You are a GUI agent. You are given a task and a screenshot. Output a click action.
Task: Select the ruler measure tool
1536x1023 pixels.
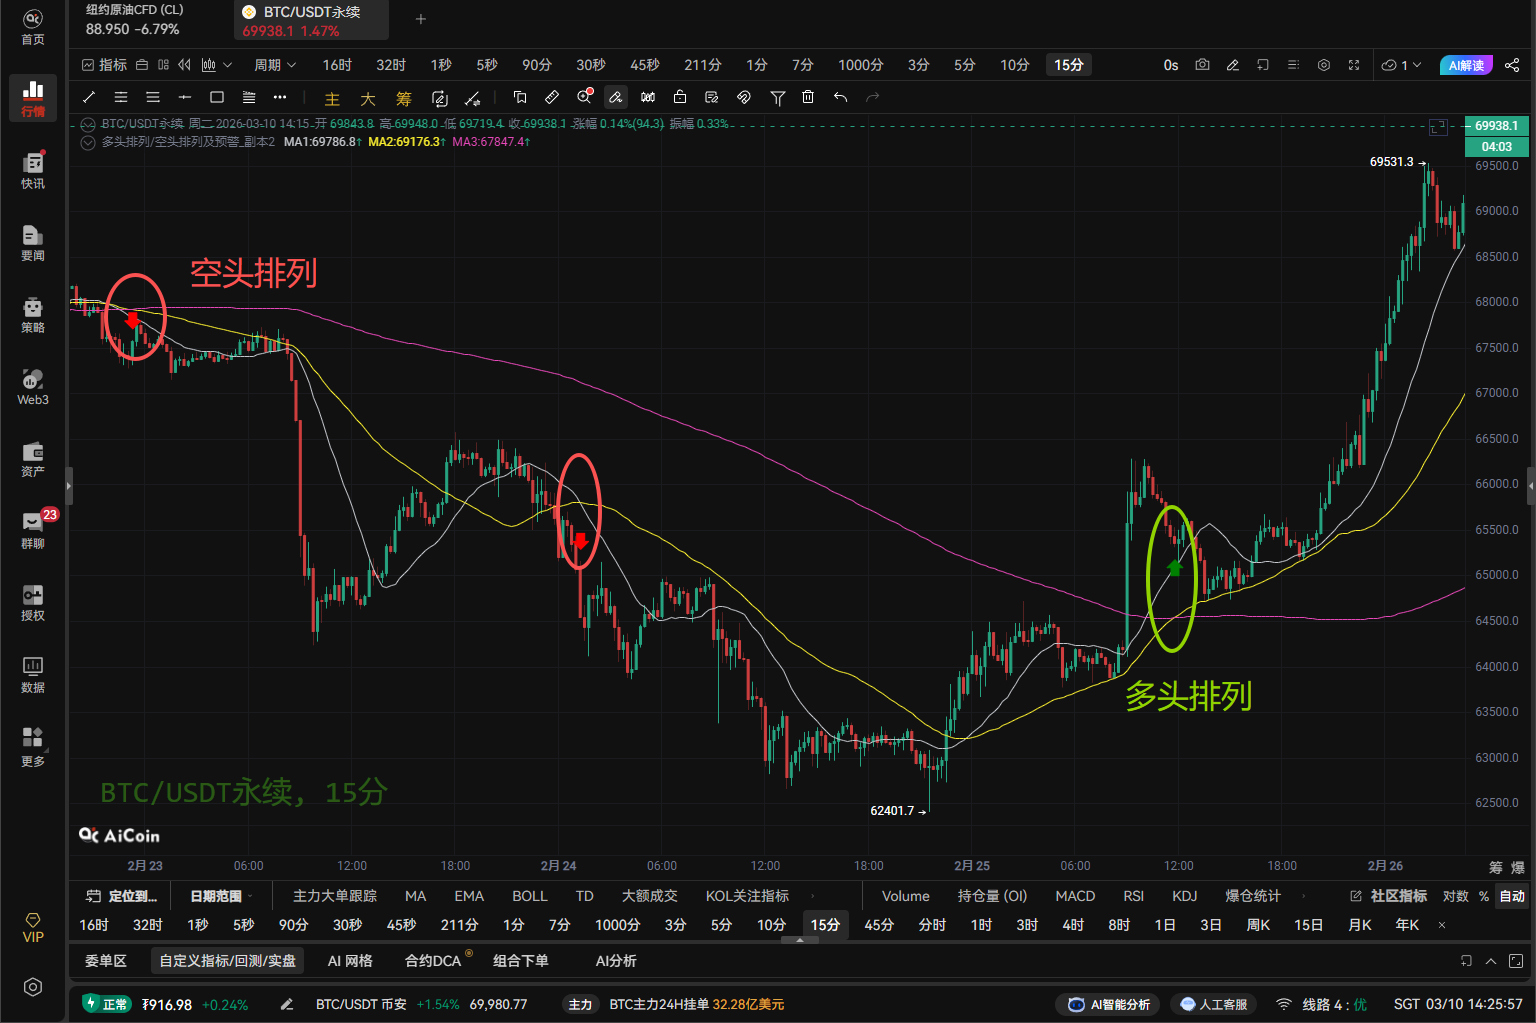pos(551,97)
